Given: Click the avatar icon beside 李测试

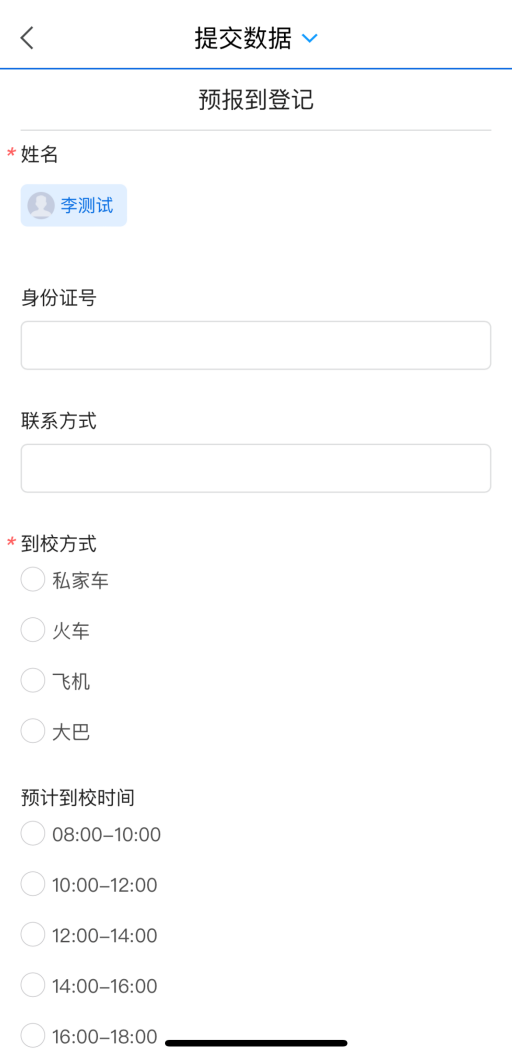Looking at the screenshot, I should [41, 206].
